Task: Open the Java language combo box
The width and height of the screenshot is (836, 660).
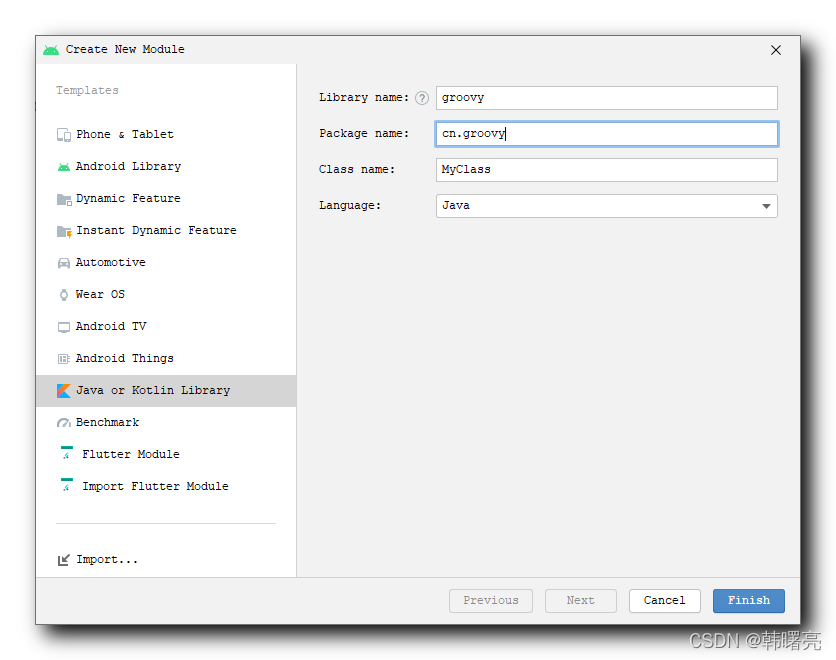Action: coord(607,206)
